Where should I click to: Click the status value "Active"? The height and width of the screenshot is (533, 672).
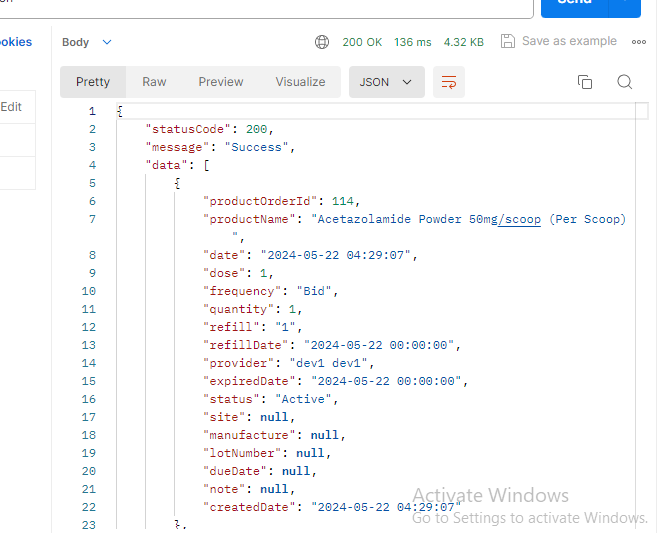[x=303, y=399]
